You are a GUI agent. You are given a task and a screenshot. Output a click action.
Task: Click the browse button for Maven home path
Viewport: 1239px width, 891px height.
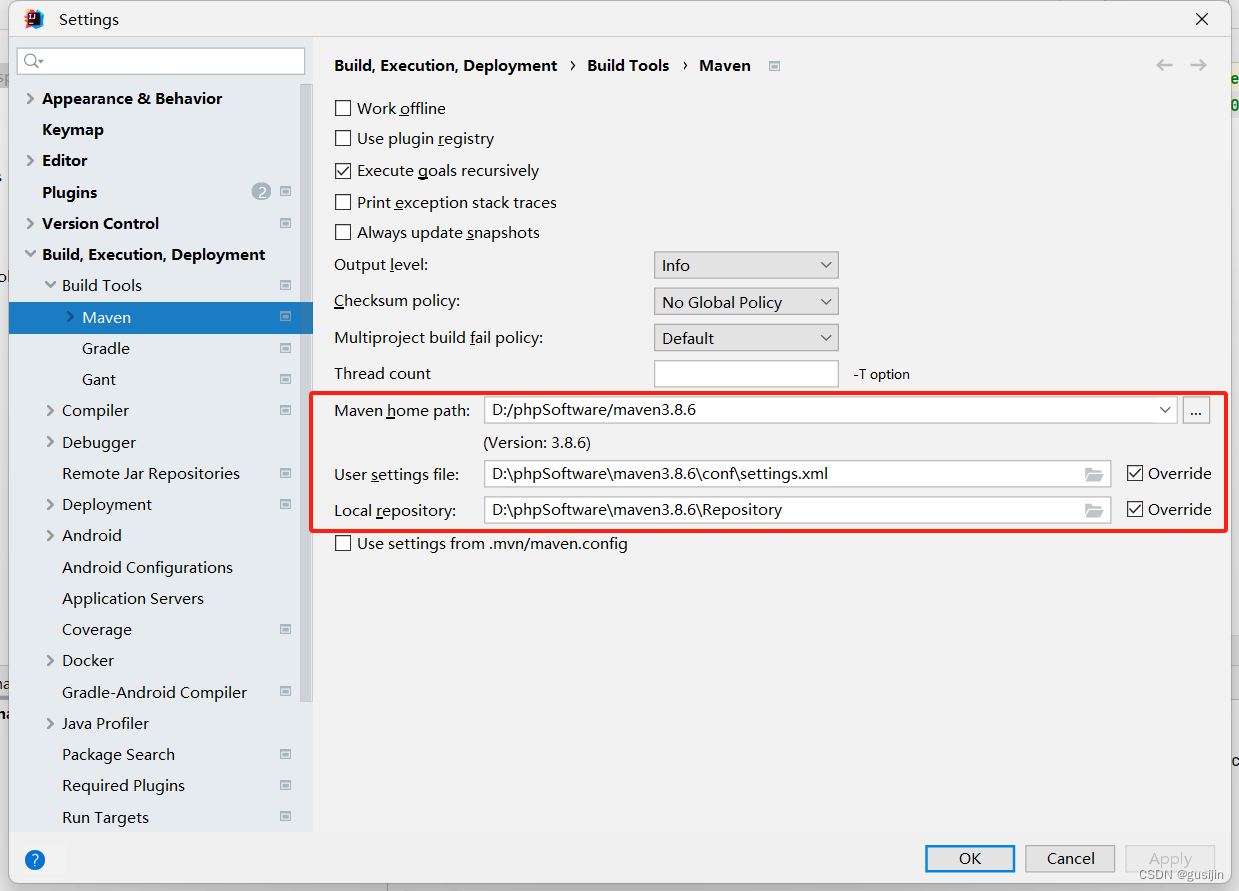coord(1196,410)
